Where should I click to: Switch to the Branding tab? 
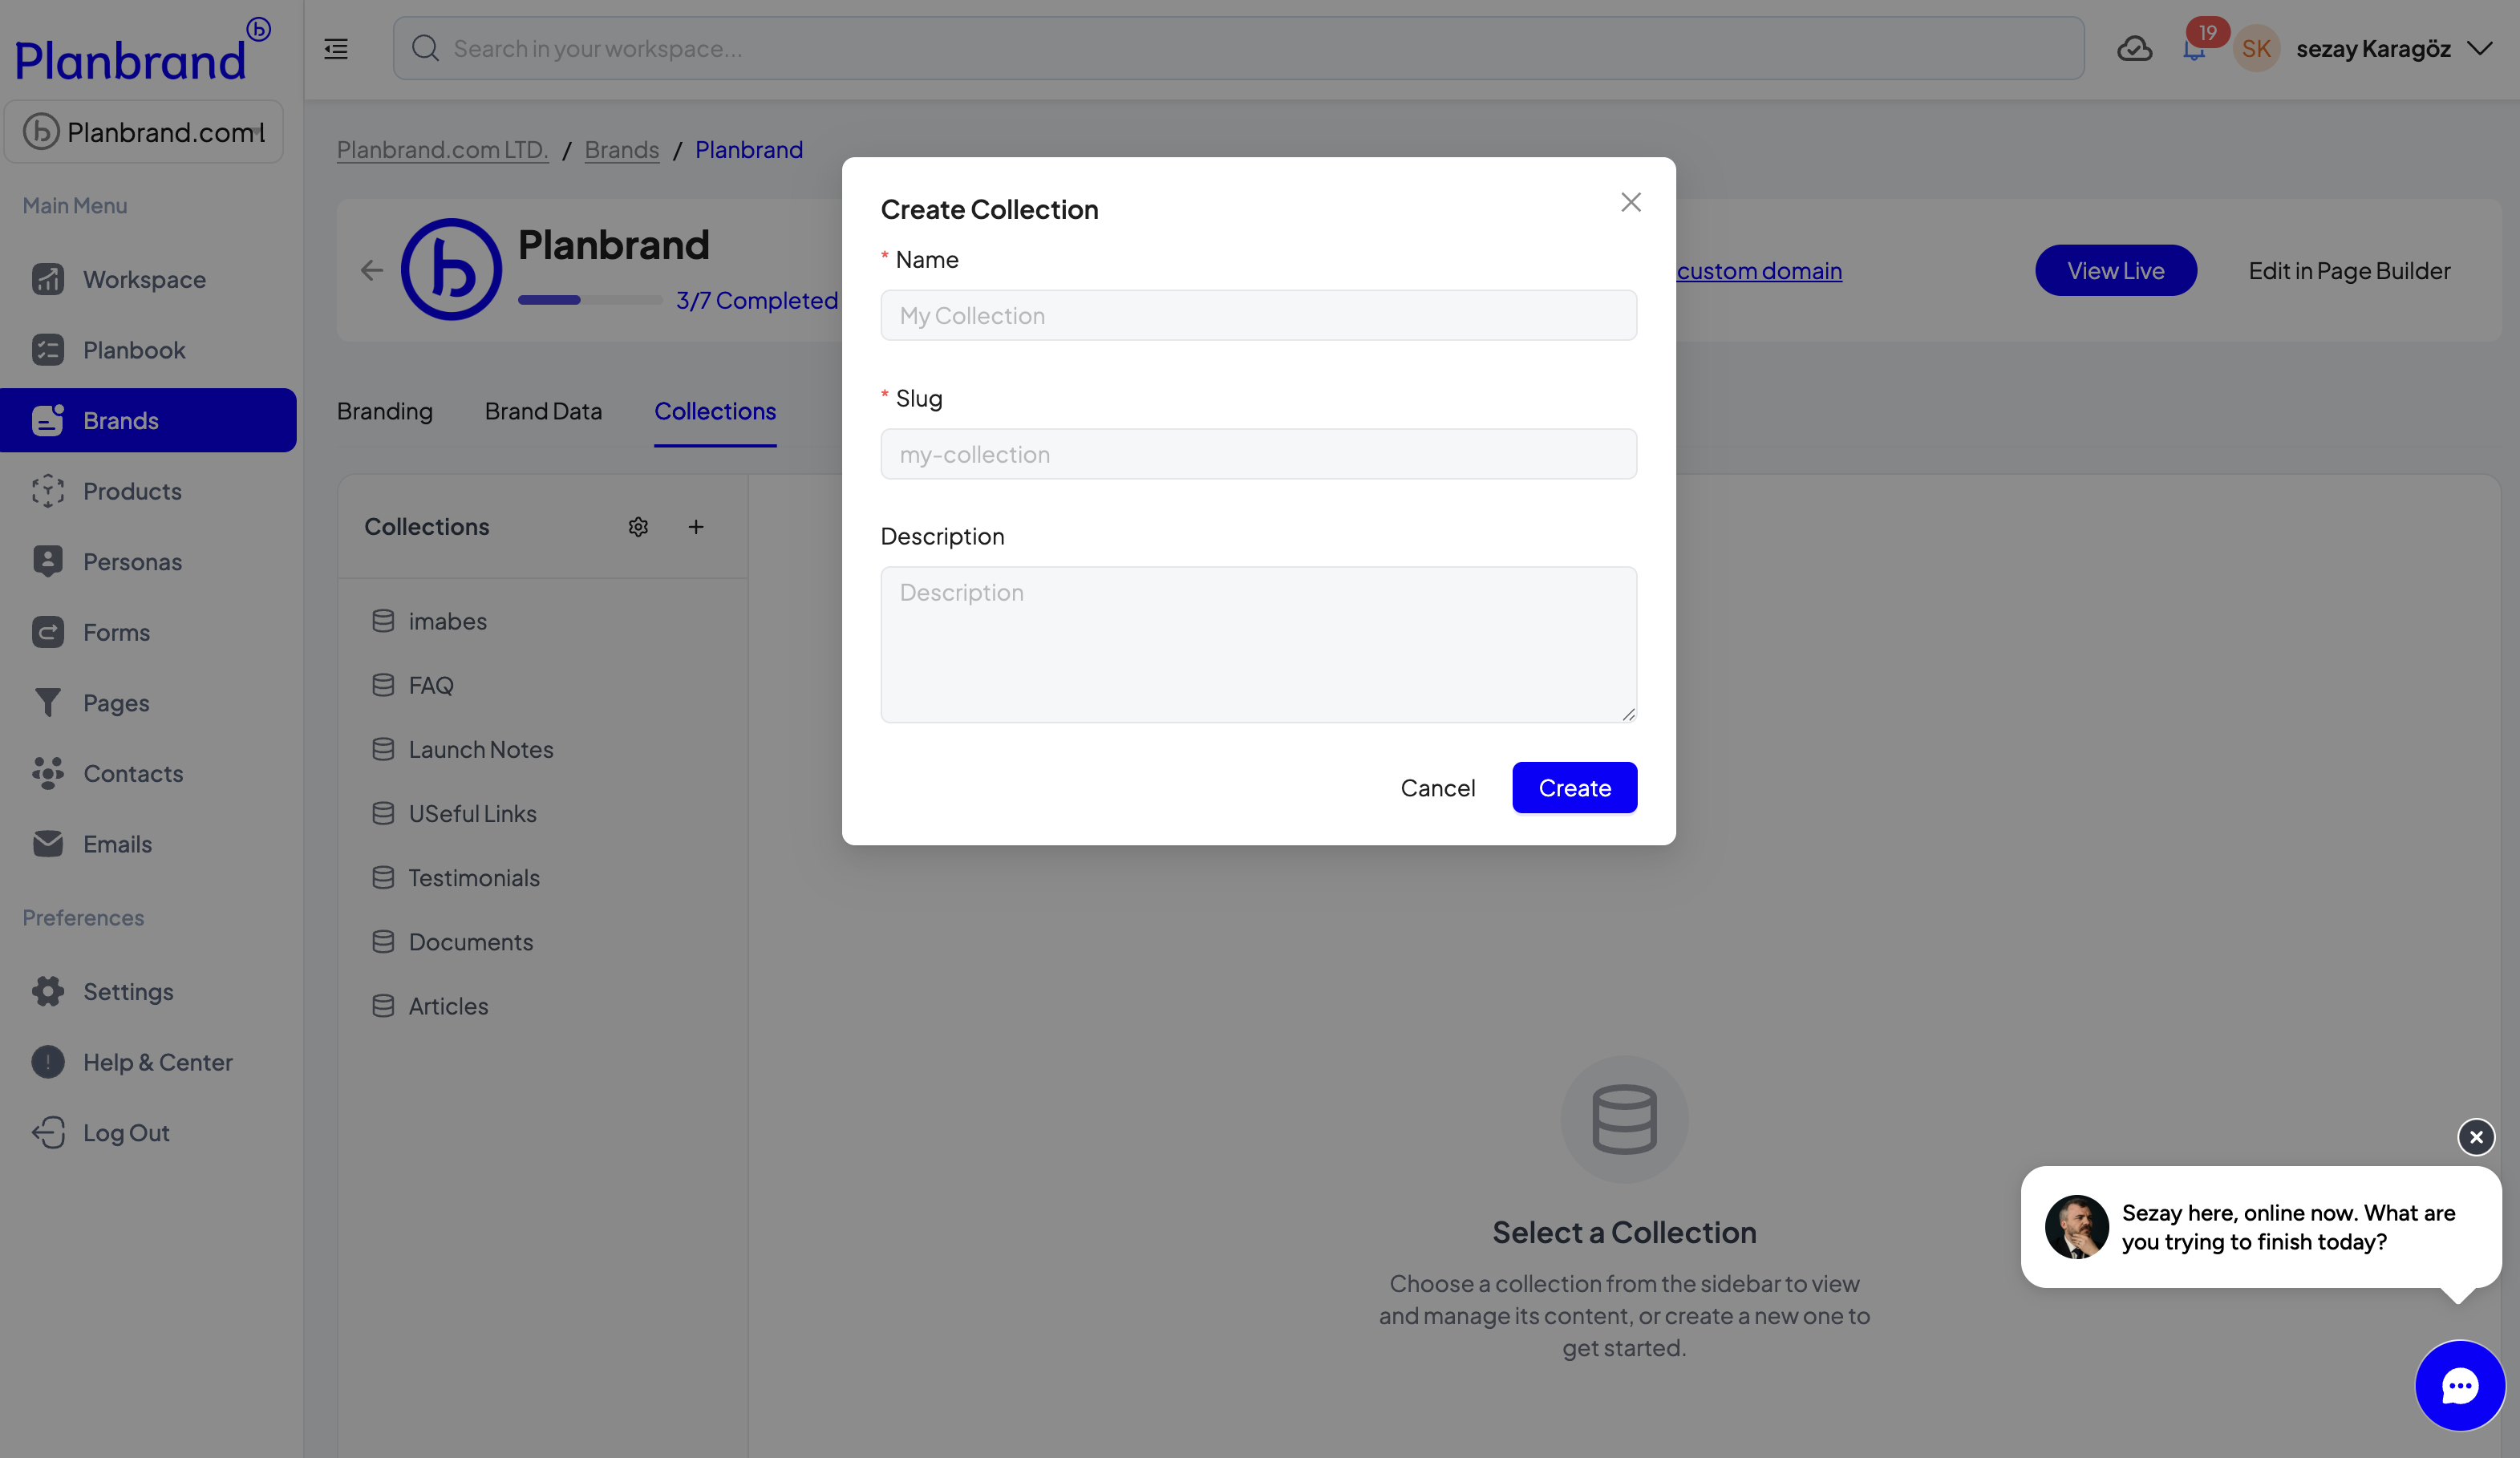(x=384, y=411)
